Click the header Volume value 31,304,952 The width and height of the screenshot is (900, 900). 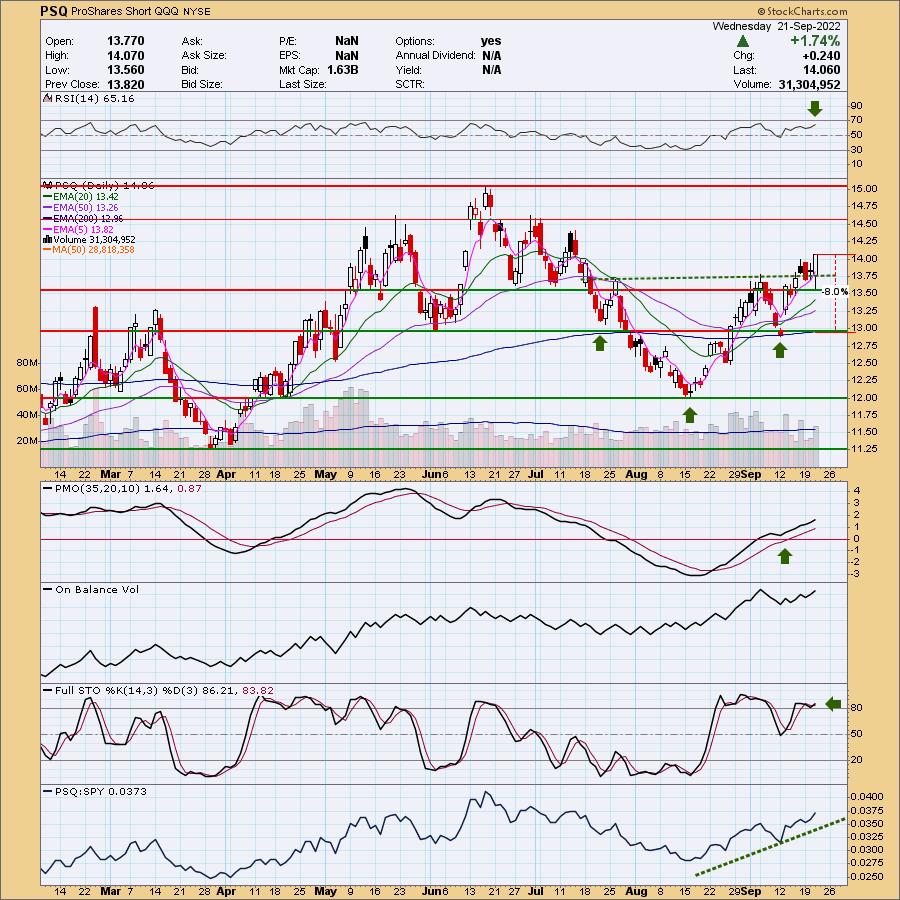click(x=809, y=84)
